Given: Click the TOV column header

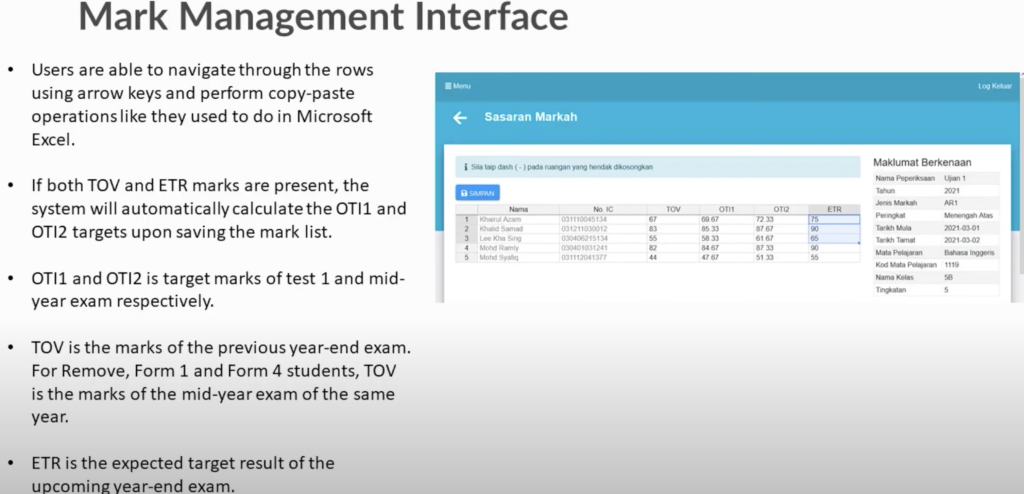Looking at the screenshot, I should [x=673, y=209].
